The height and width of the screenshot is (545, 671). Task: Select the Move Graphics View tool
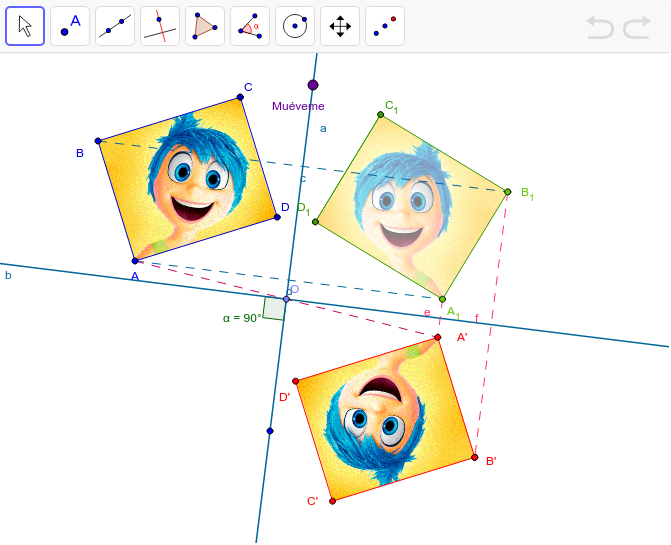click(340, 26)
